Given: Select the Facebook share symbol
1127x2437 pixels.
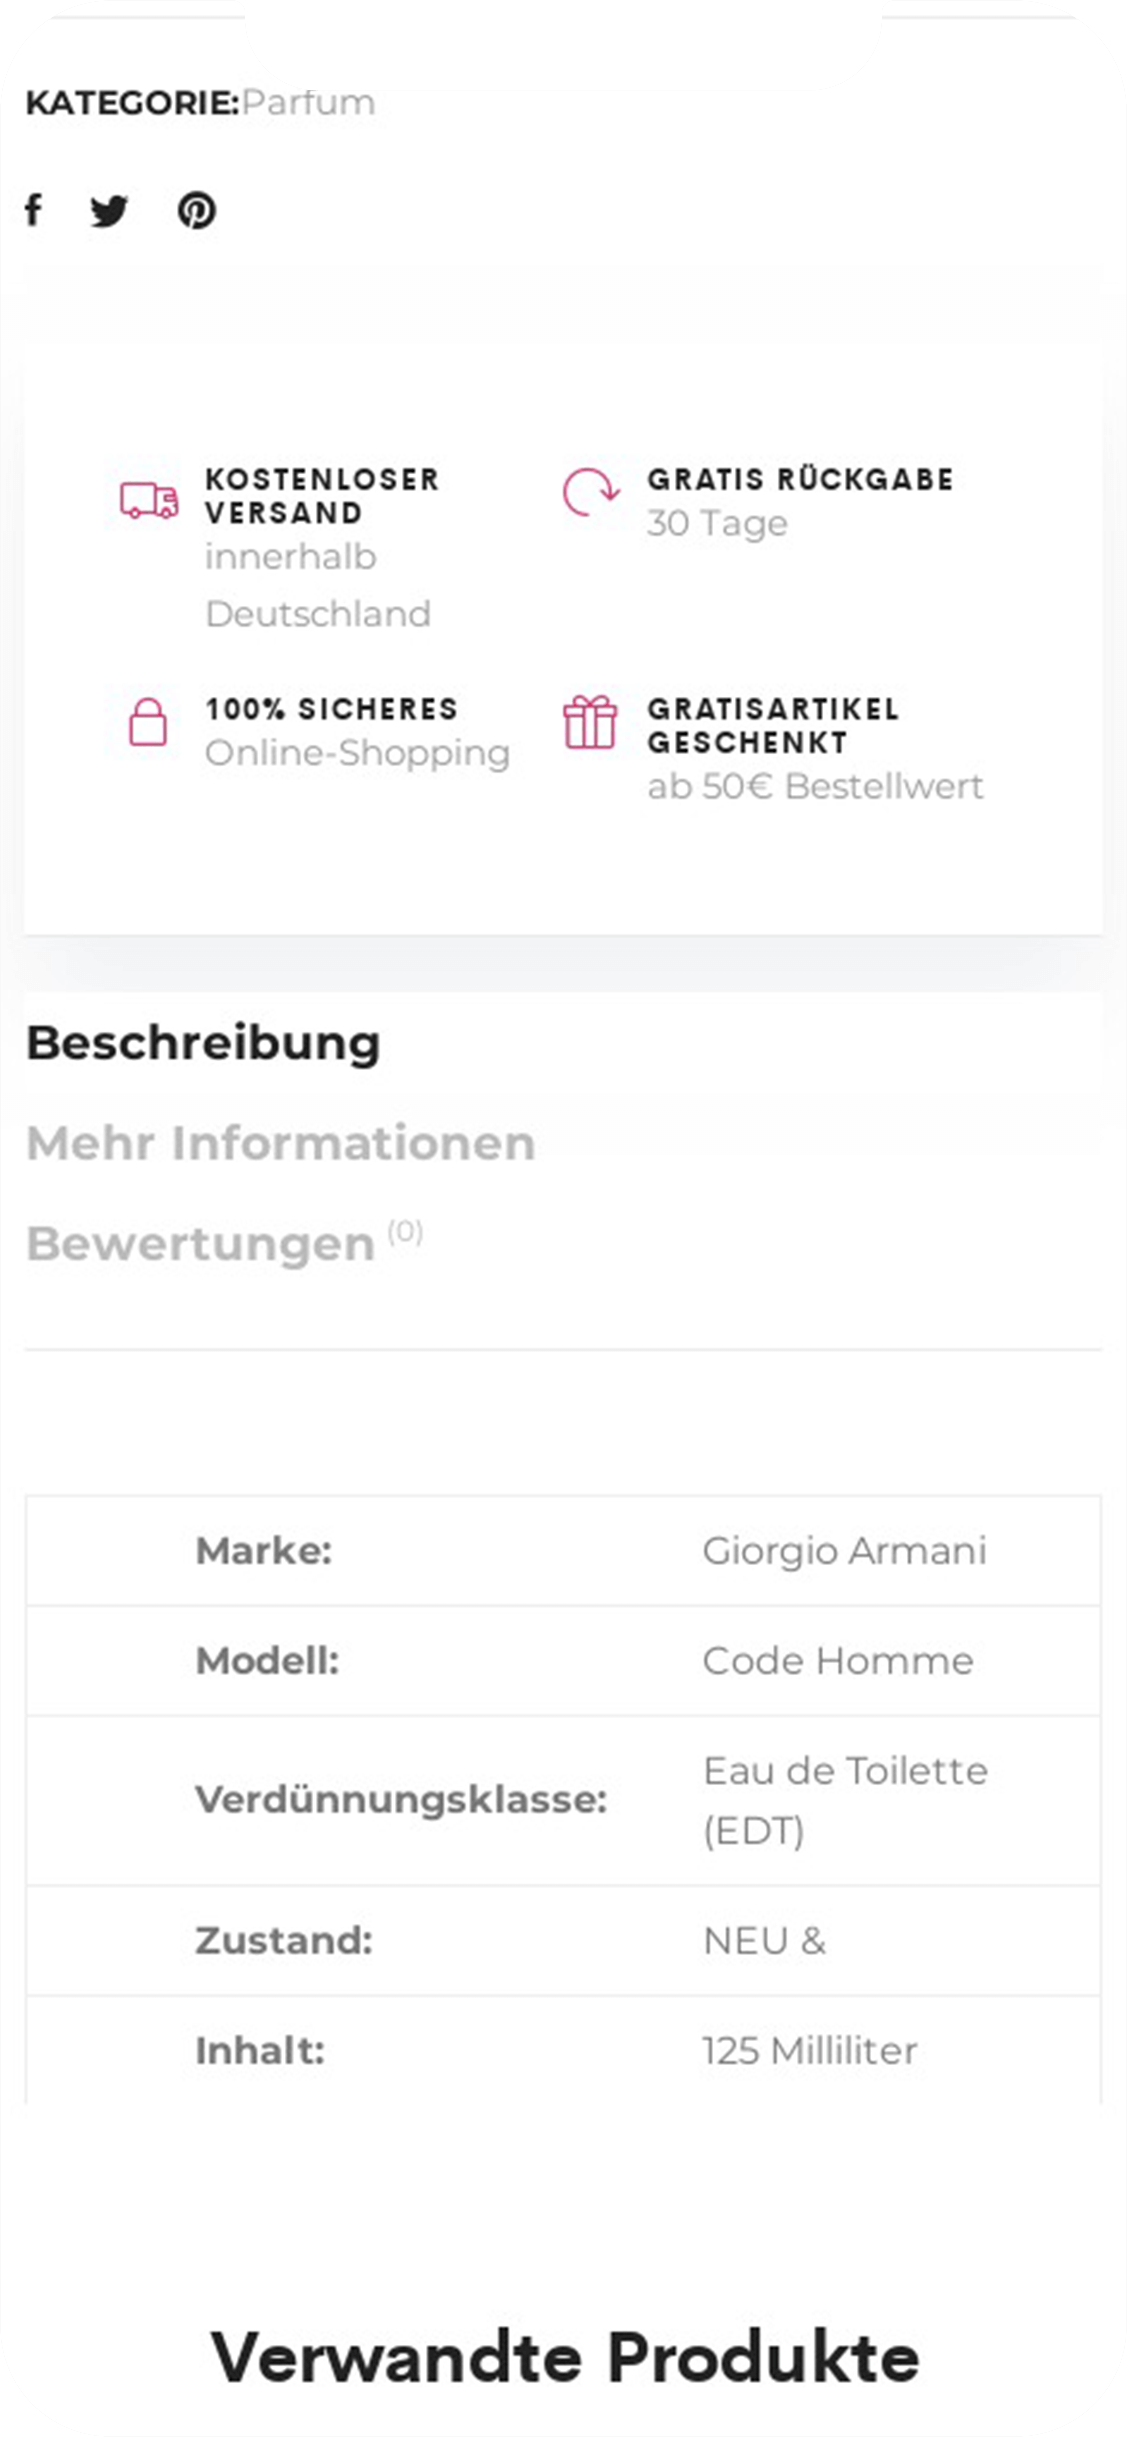Looking at the screenshot, I should coord(35,211).
